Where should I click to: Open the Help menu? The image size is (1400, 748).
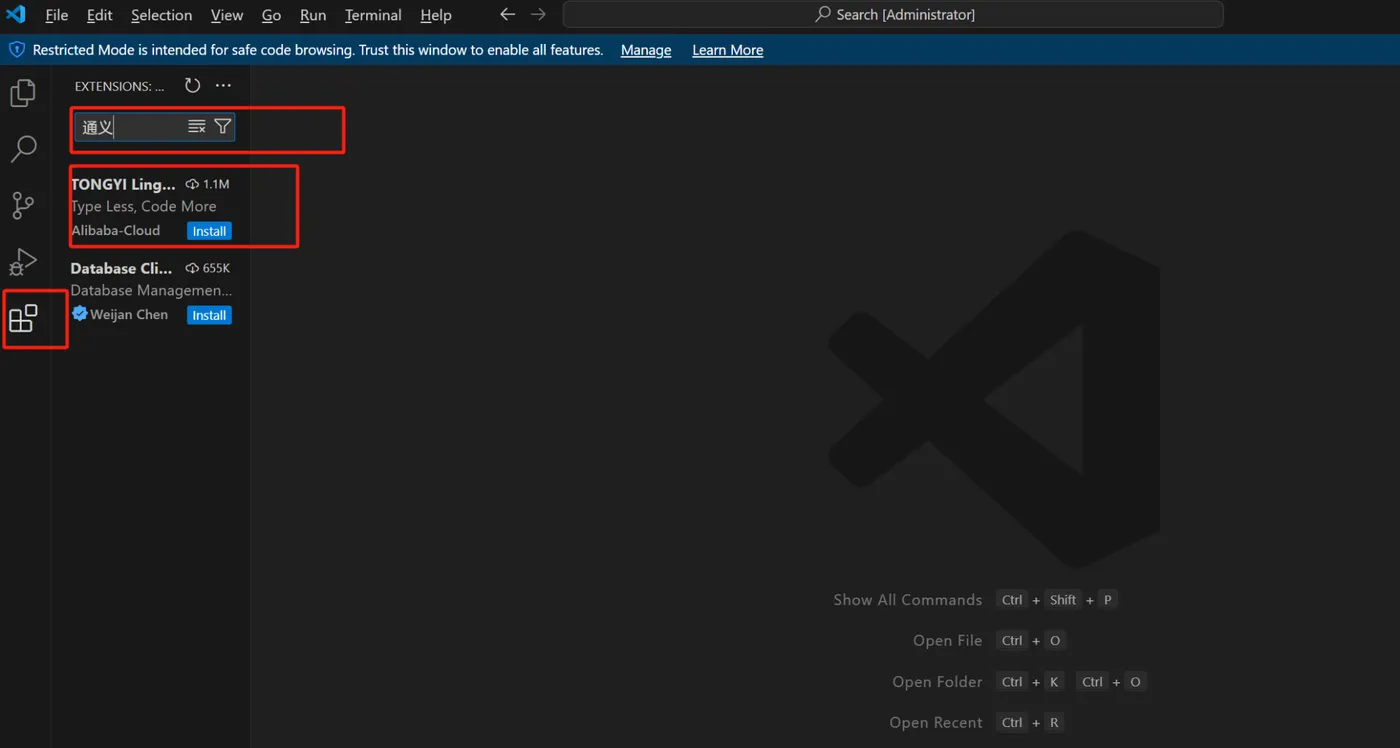point(436,15)
